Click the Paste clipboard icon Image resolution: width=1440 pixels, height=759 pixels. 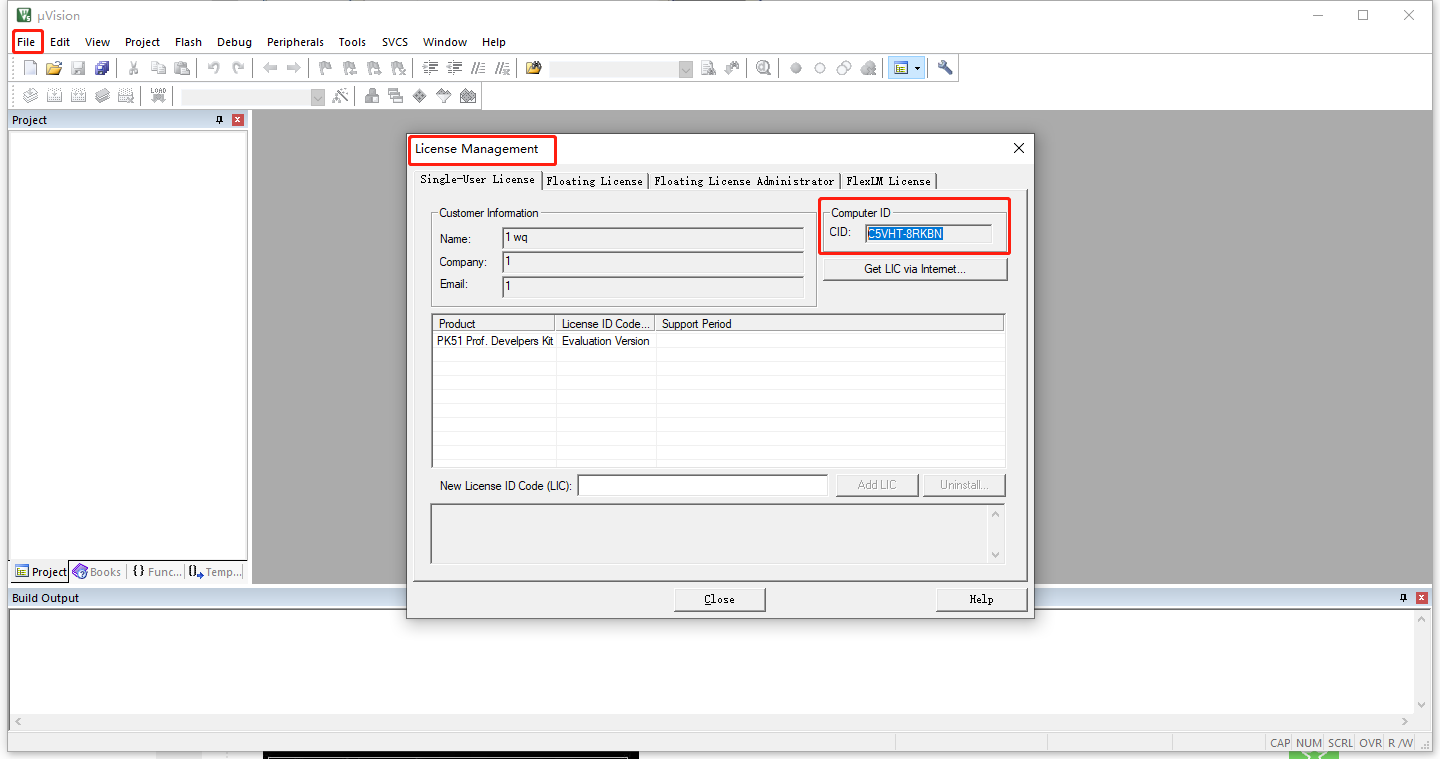coord(182,68)
